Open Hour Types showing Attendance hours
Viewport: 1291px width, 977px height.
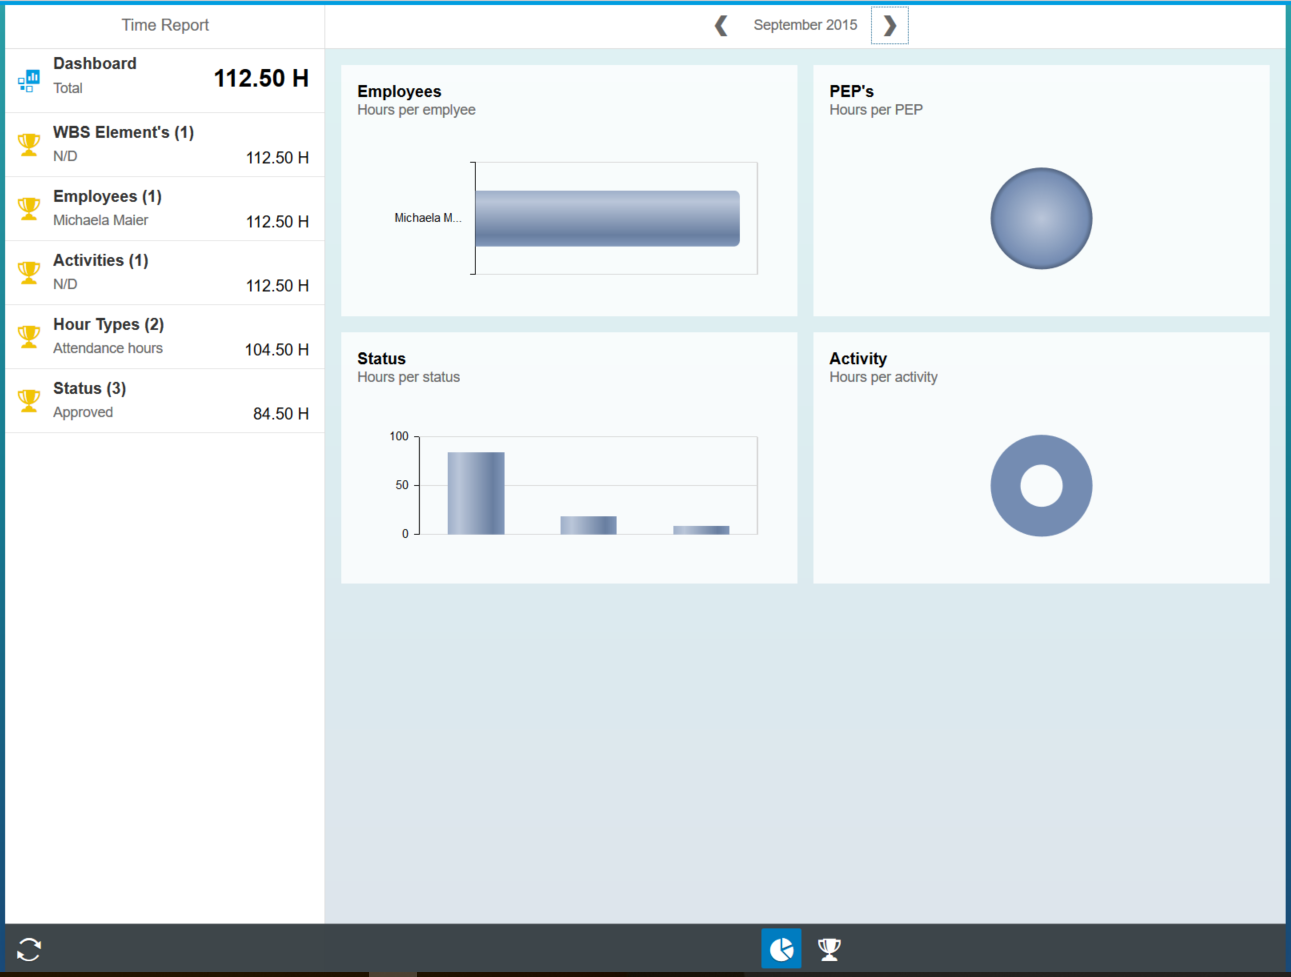pyautogui.click(x=164, y=335)
